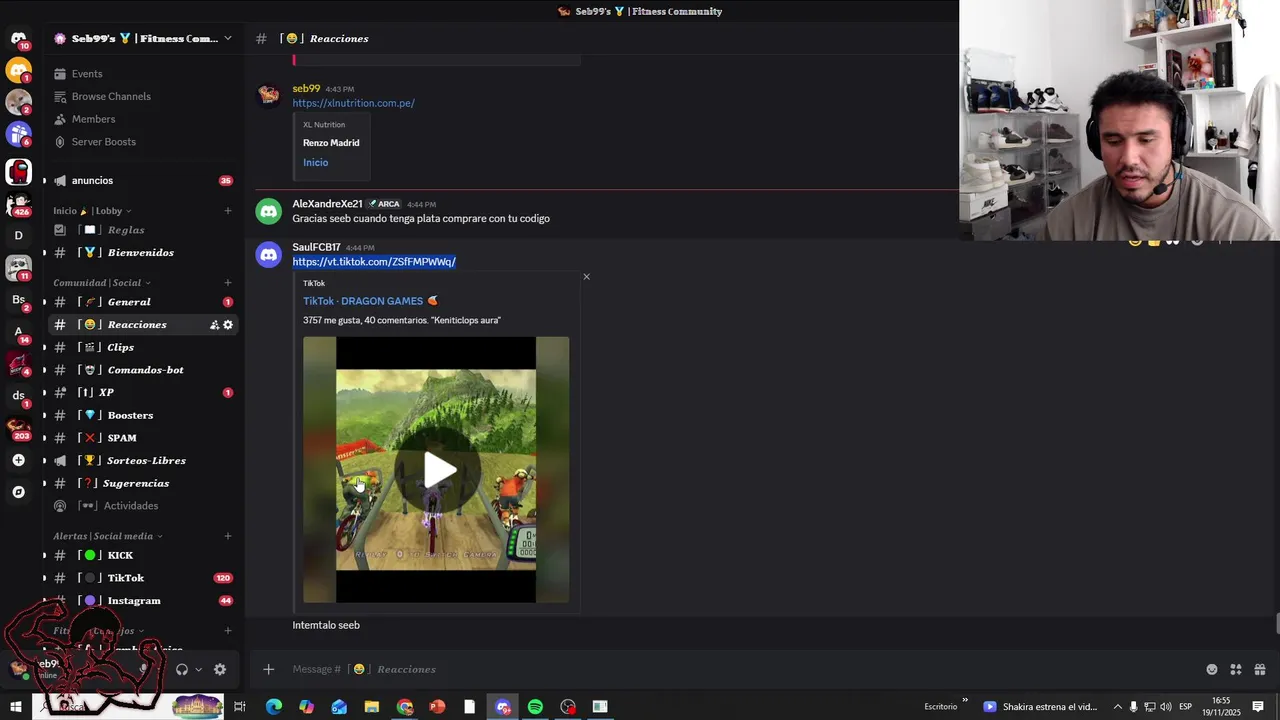Open Browse Channels
The image size is (1280, 720).
pyautogui.click(x=111, y=97)
